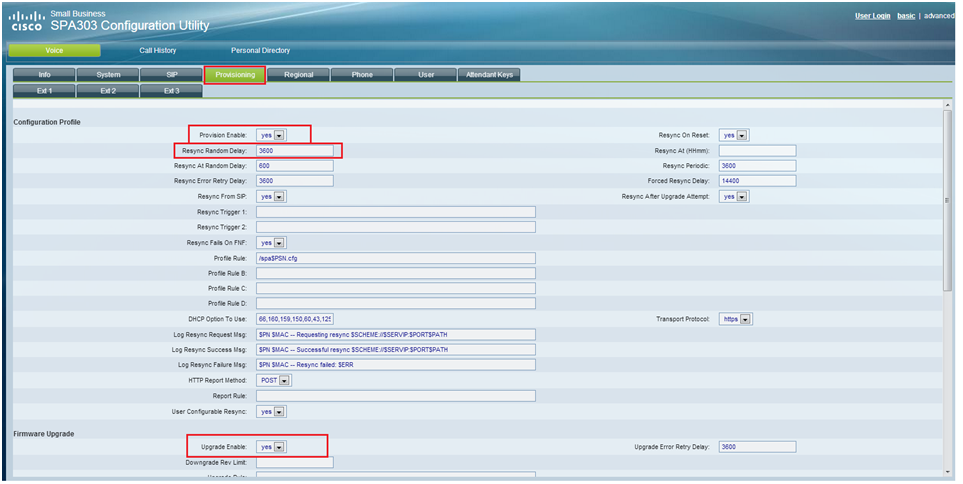This screenshot has width=963, height=484.
Task: Switch to the Regional tab
Action: click(x=298, y=75)
